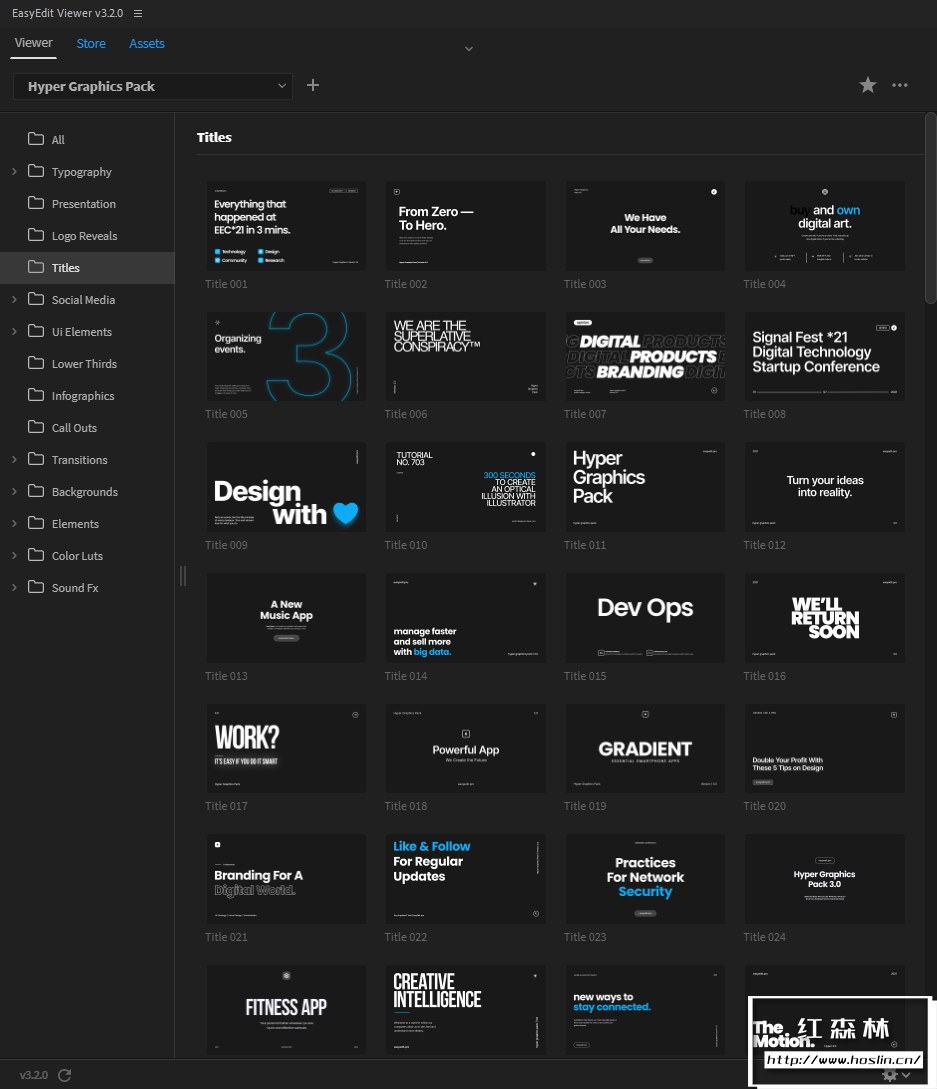Select the Title 003 thumbnail
937x1089 pixels.
645,226
